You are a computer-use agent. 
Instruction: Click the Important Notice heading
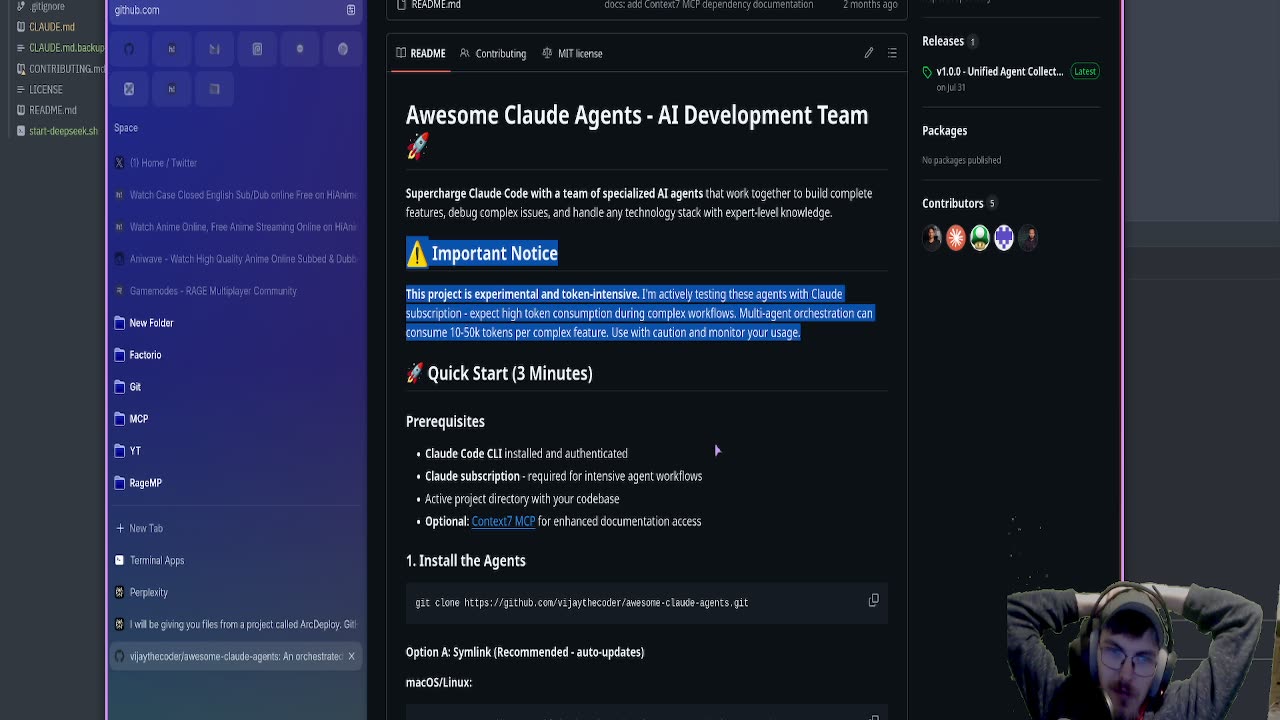[x=494, y=253]
